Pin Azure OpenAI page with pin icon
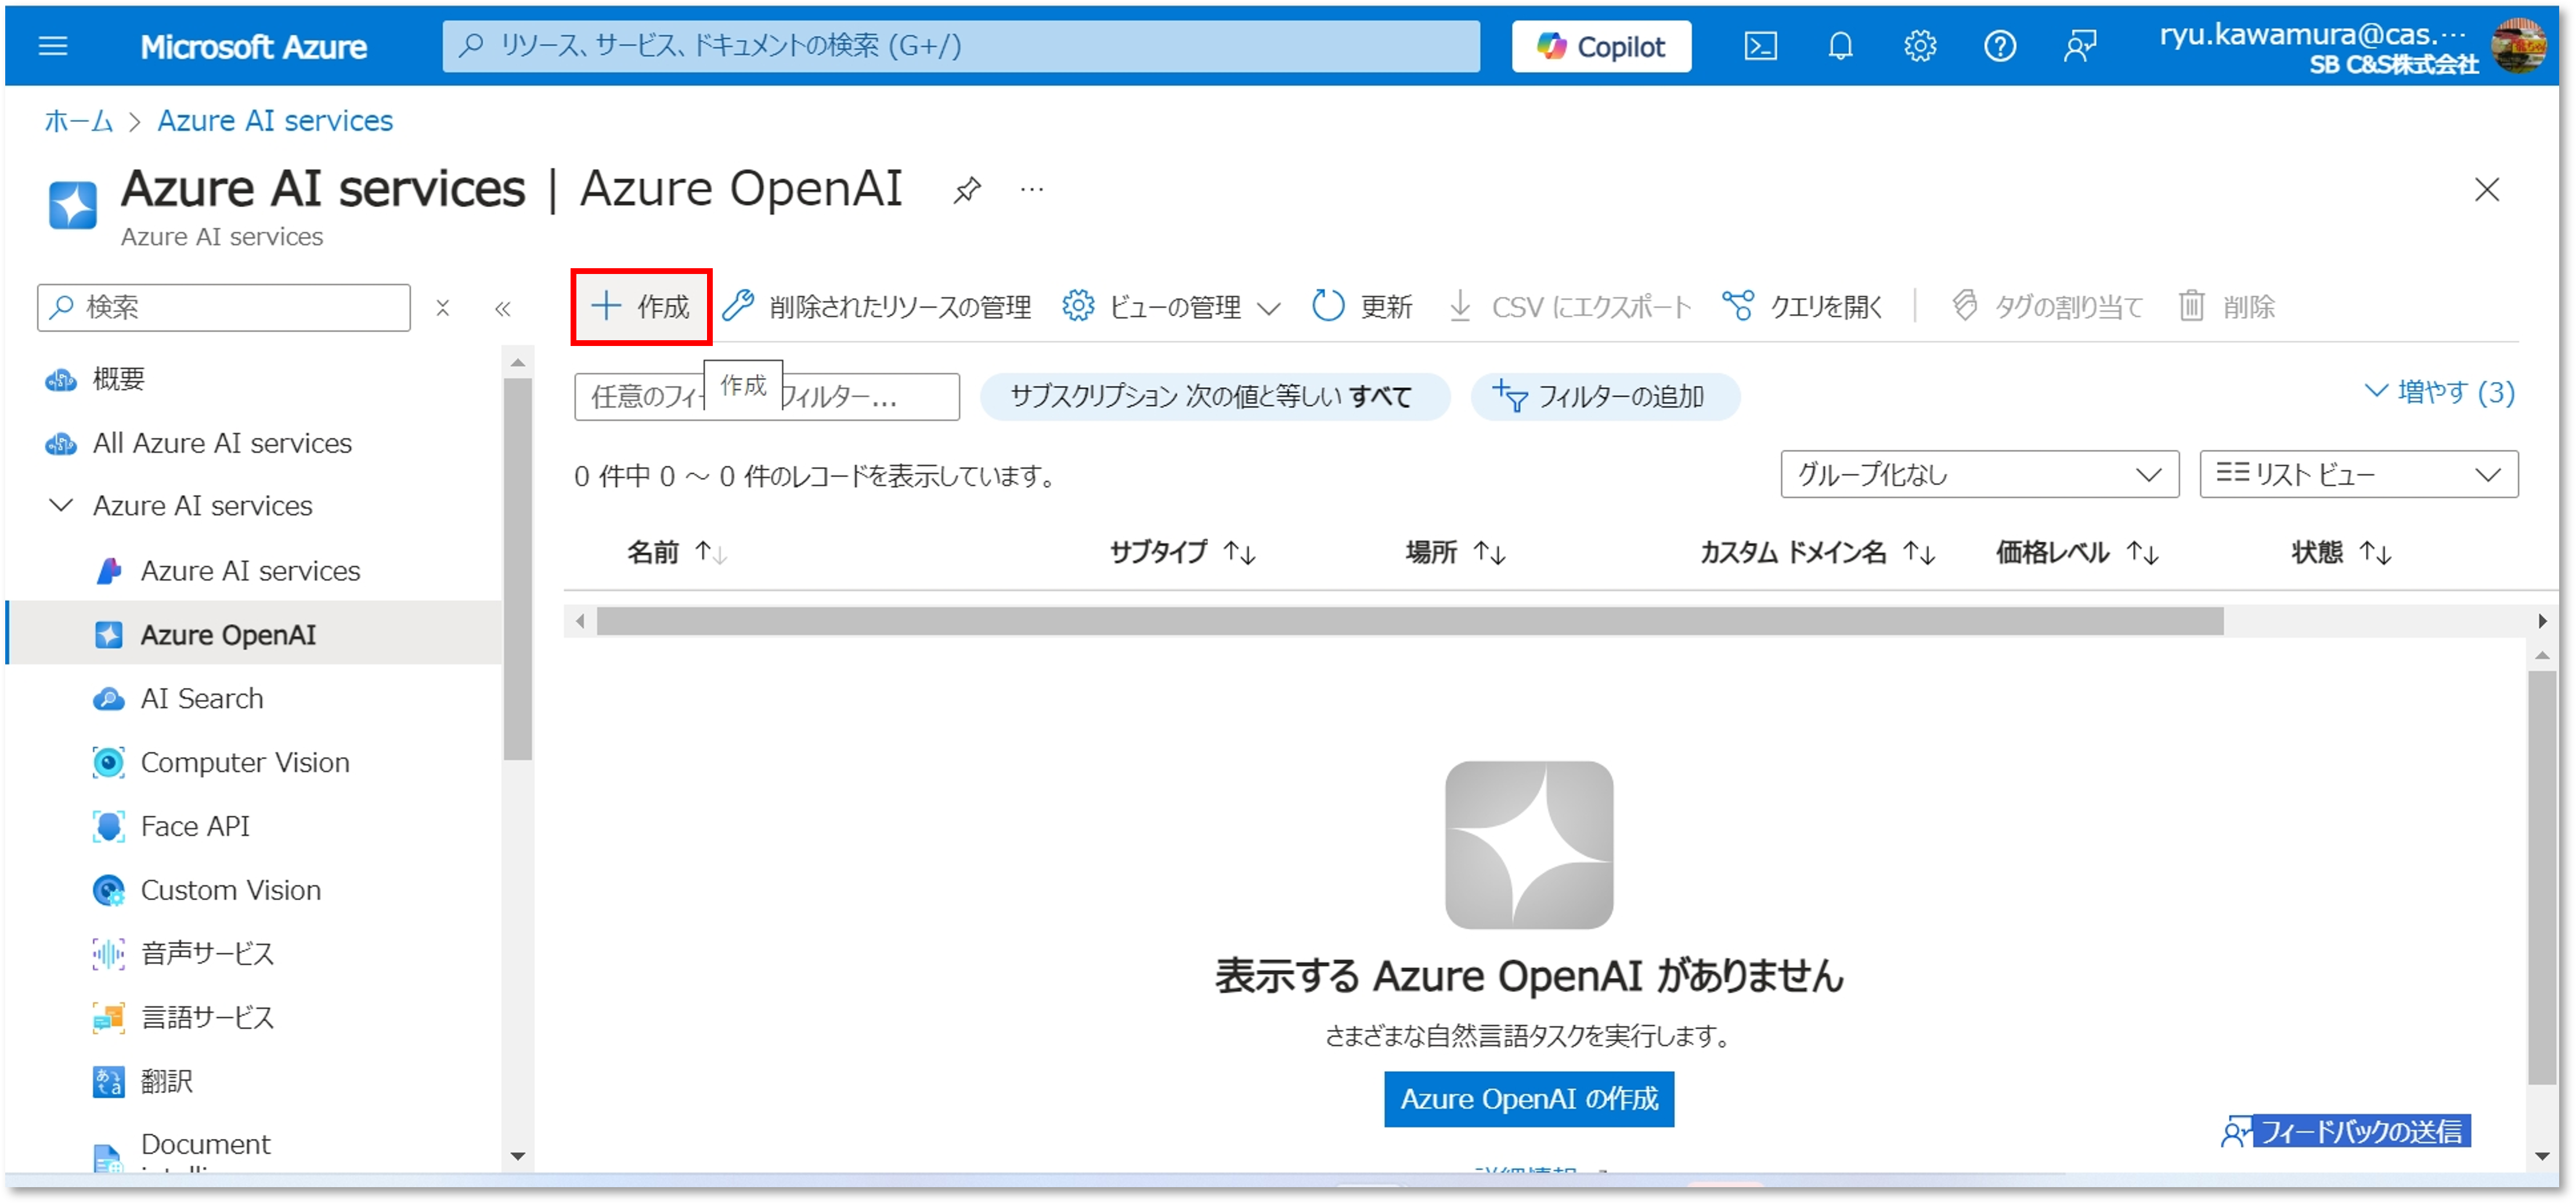2576x1204 pixels. tap(967, 190)
